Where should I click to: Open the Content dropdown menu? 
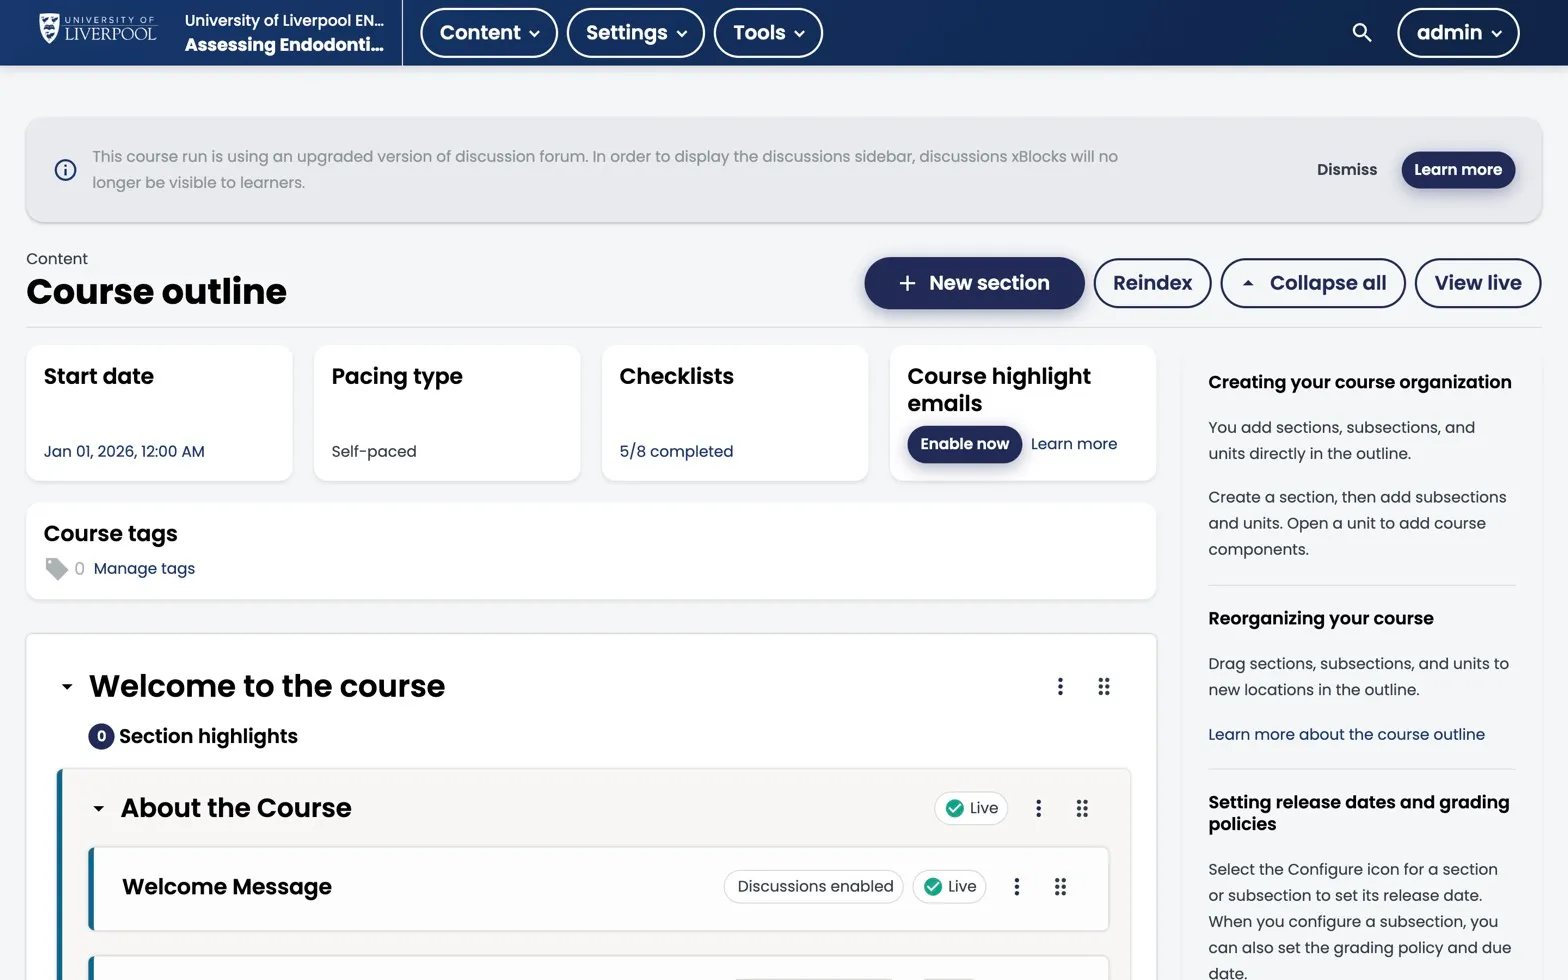coord(489,33)
